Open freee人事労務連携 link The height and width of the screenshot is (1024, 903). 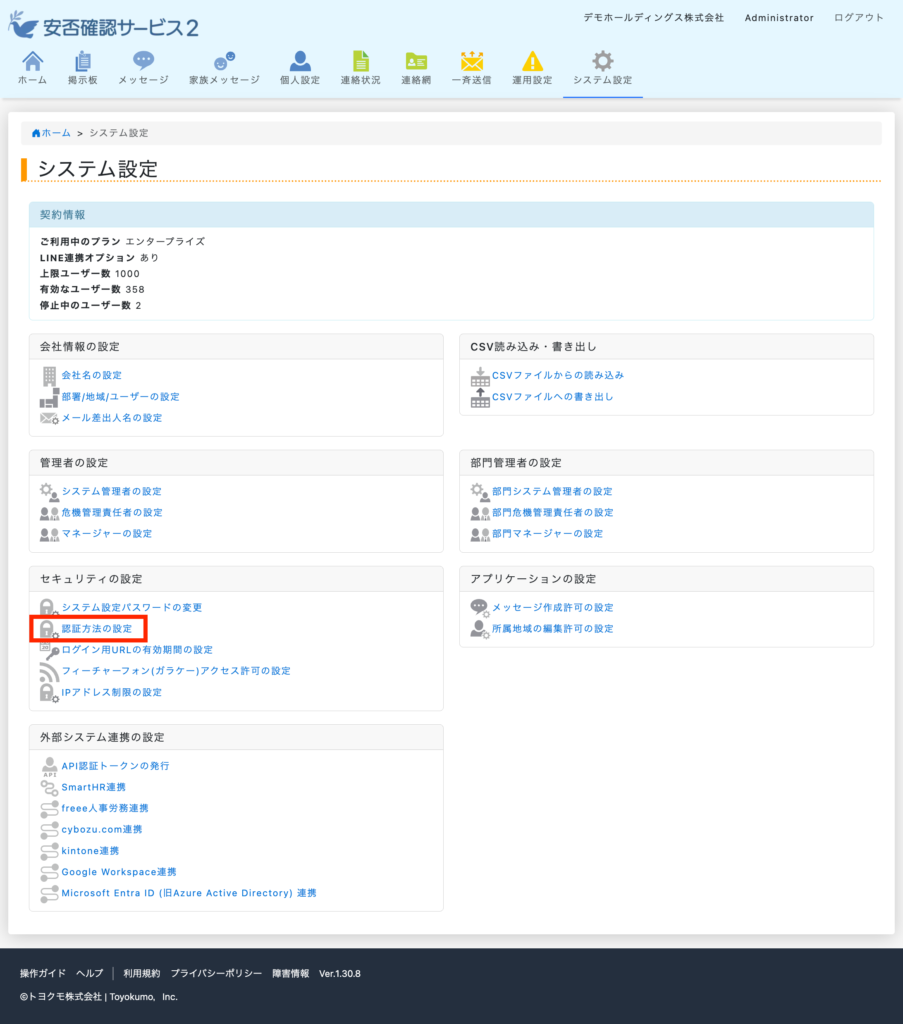click(x=104, y=808)
